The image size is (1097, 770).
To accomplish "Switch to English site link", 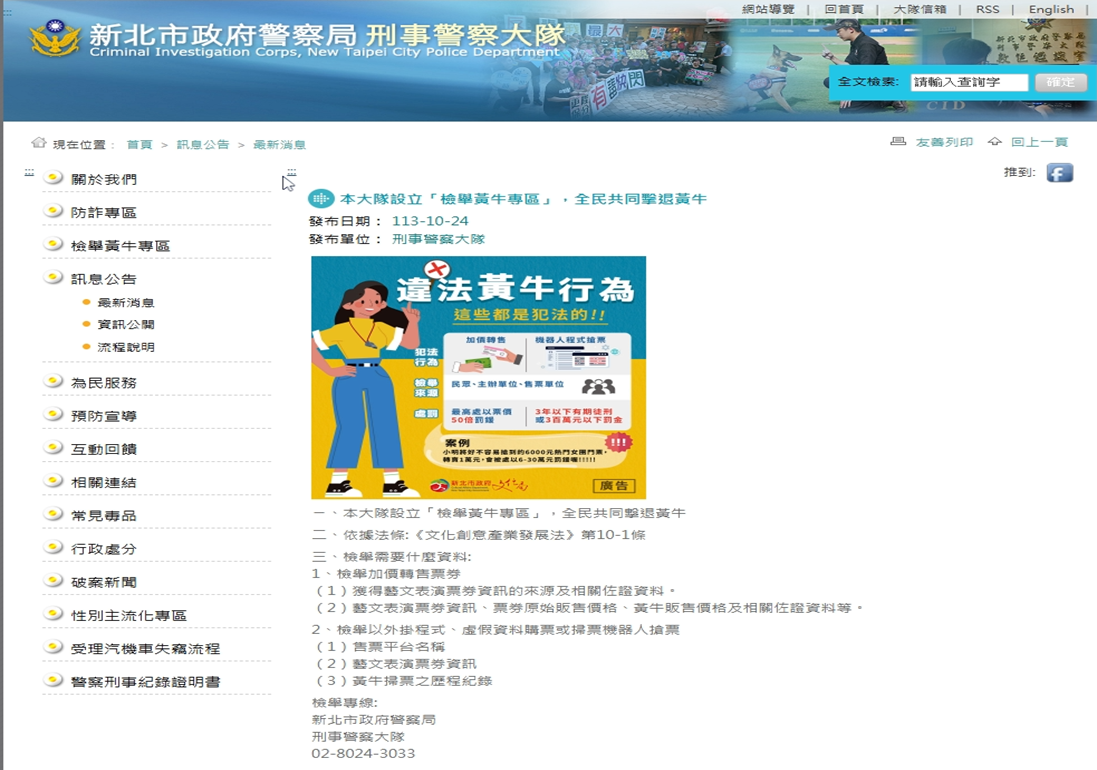I will coord(1051,9).
